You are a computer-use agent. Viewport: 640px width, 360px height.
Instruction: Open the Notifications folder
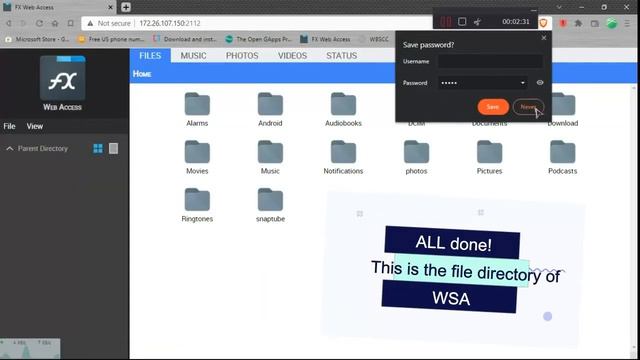click(x=343, y=157)
